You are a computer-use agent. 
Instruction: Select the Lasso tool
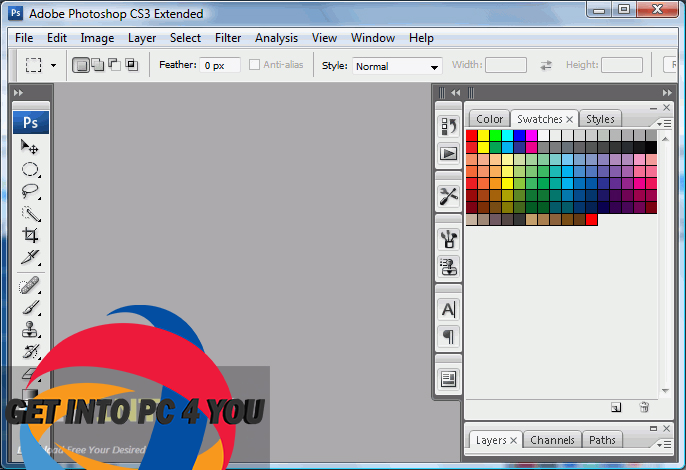click(x=30, y=191)
